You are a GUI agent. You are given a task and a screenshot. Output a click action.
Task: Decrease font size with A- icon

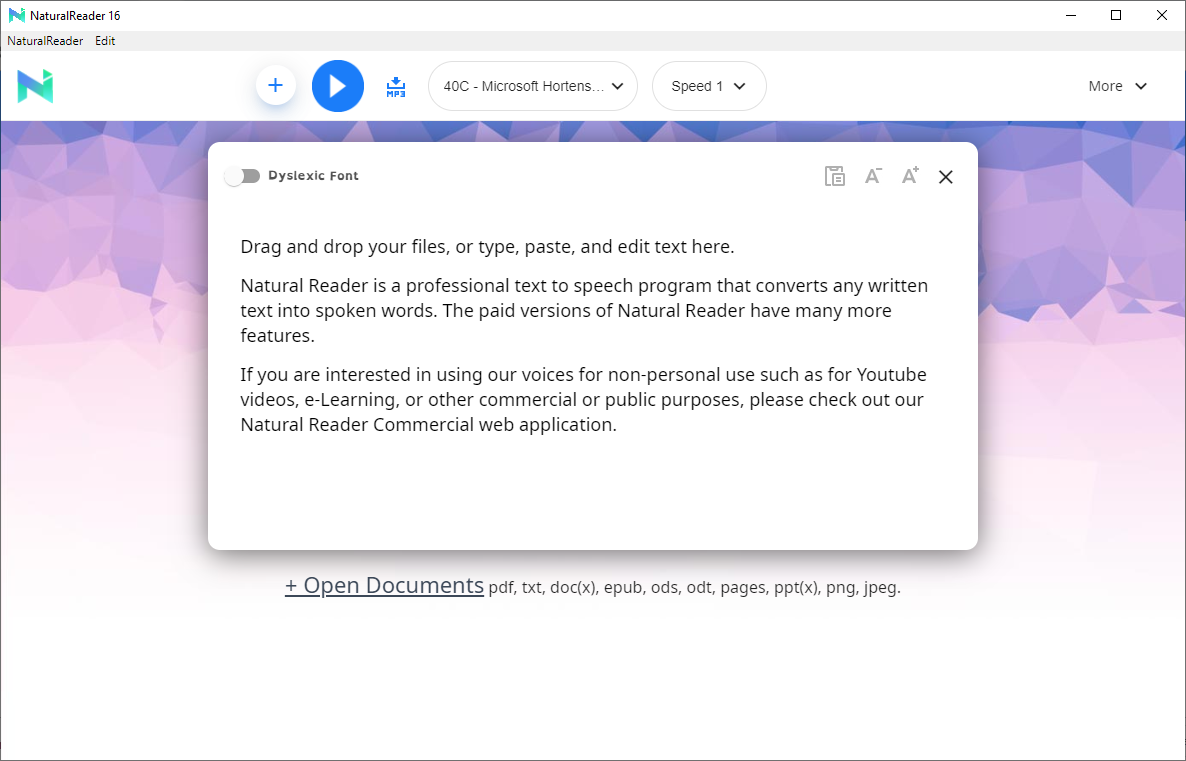coord(873,176)
